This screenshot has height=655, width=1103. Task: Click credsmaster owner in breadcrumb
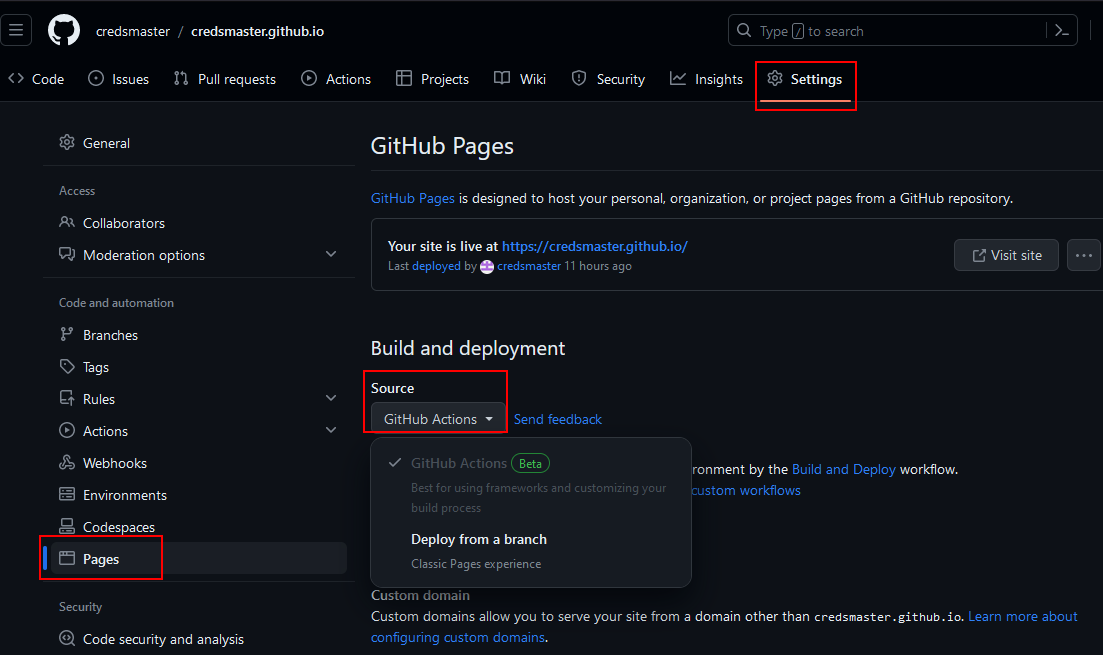(133, 31)
